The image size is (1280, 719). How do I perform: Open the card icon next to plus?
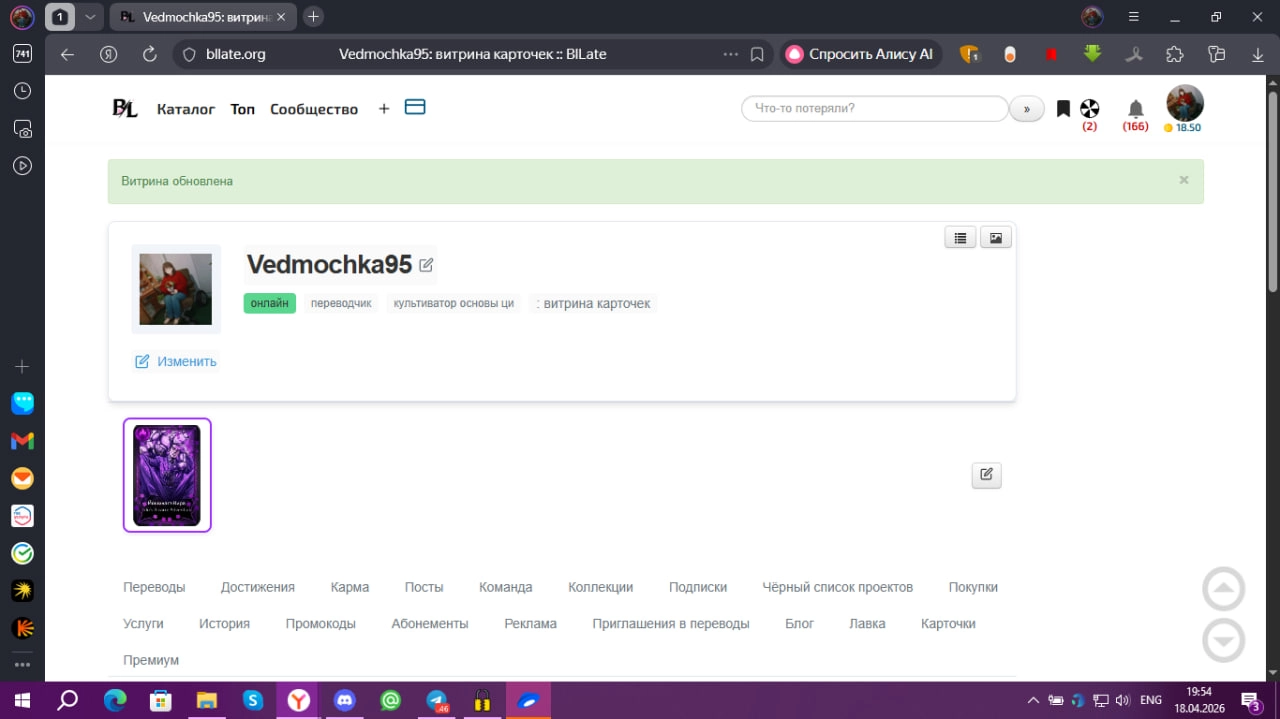coord(415,107)
